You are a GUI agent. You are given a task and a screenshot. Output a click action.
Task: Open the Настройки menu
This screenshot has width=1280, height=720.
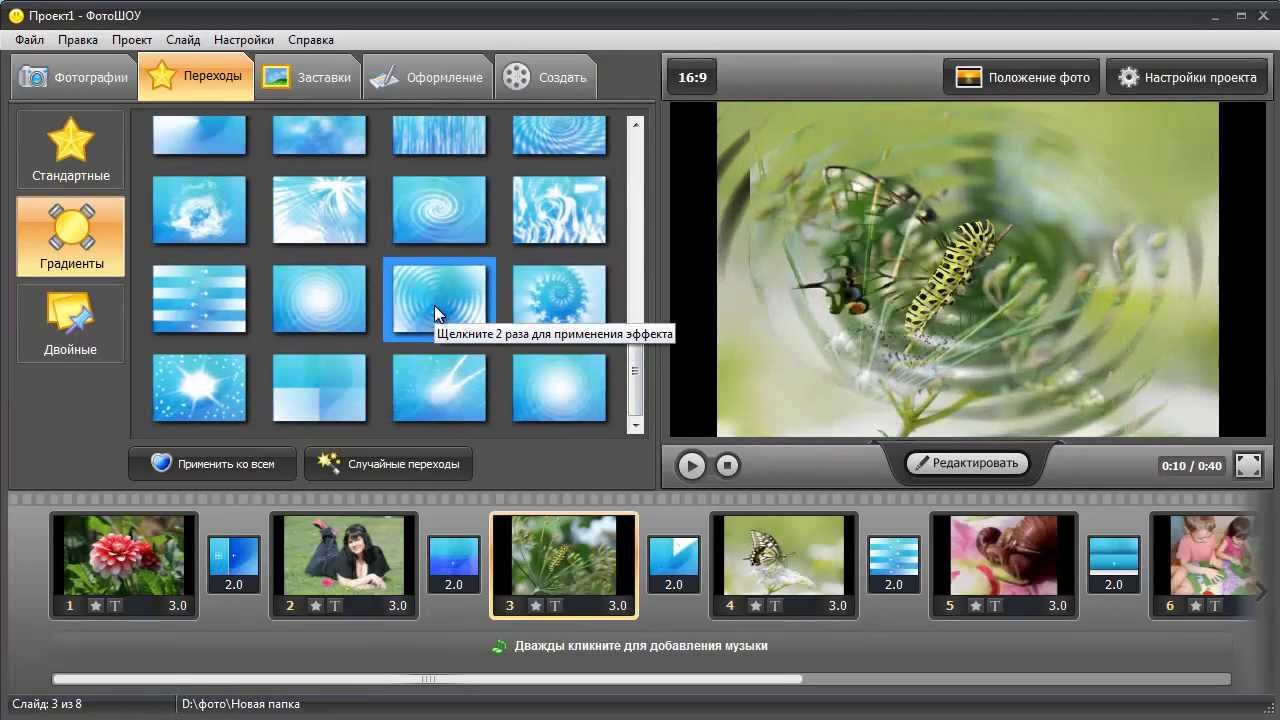[244, 40]
